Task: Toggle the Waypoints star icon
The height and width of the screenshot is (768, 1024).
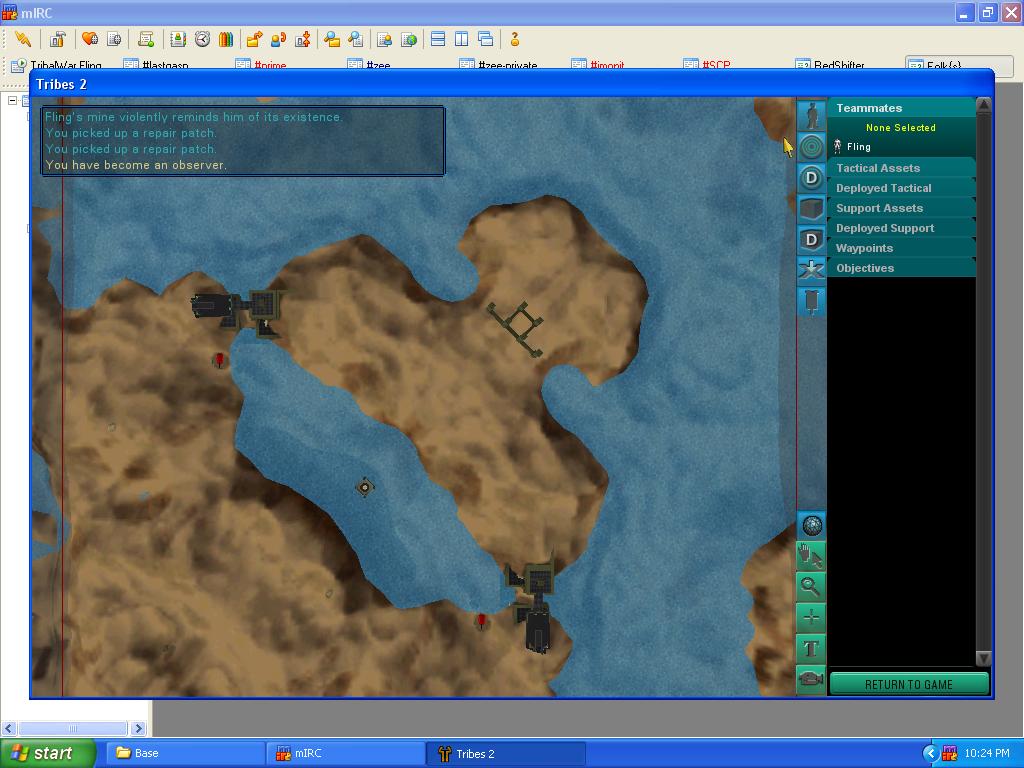Action: [811, 270]
